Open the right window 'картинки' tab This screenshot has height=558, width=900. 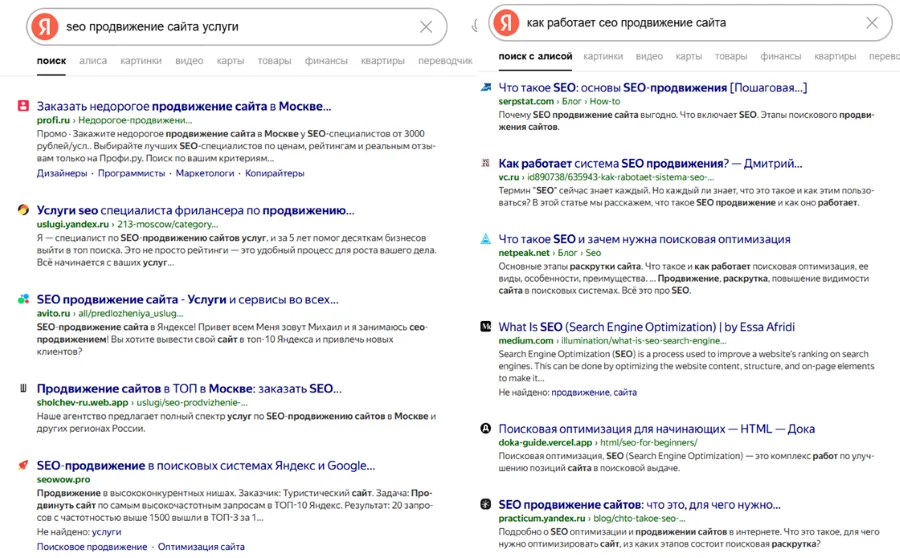603,56
